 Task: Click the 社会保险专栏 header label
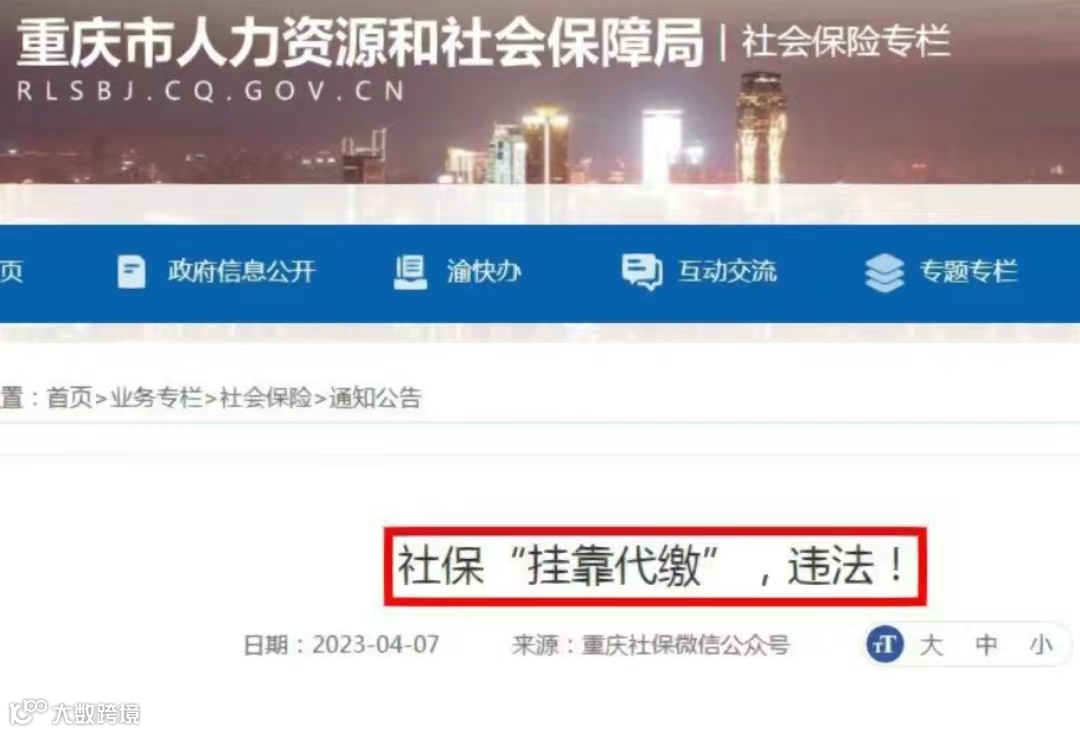point(846,41)
